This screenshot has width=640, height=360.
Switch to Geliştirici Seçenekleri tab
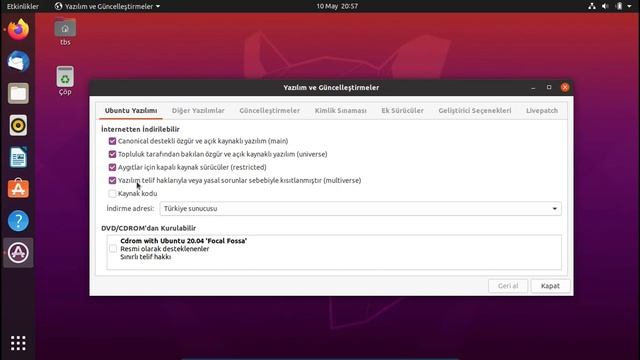[475, 111]
